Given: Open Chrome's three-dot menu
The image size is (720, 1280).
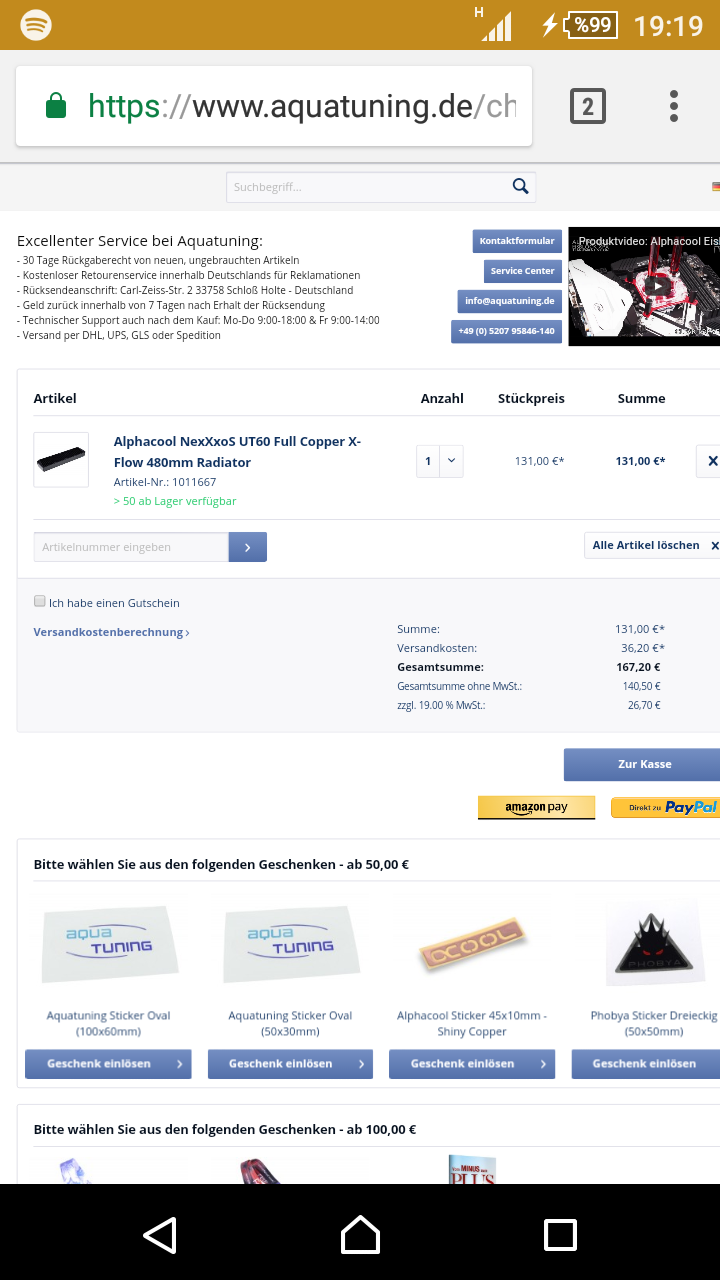Looking at the screenshot, I should coord(674,106).
